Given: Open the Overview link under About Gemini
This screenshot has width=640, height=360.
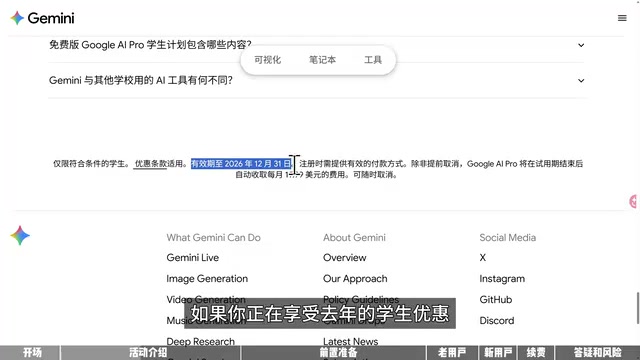Looking at the screenshot, I should (x=344, y=258).
